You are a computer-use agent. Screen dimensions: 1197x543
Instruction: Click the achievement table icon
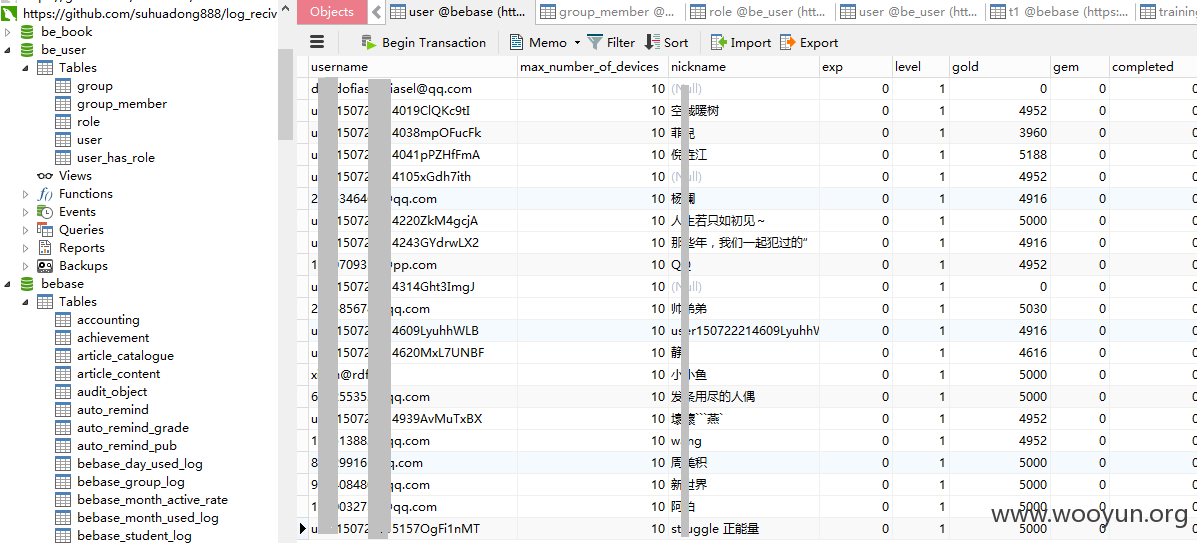coord(63,338)
